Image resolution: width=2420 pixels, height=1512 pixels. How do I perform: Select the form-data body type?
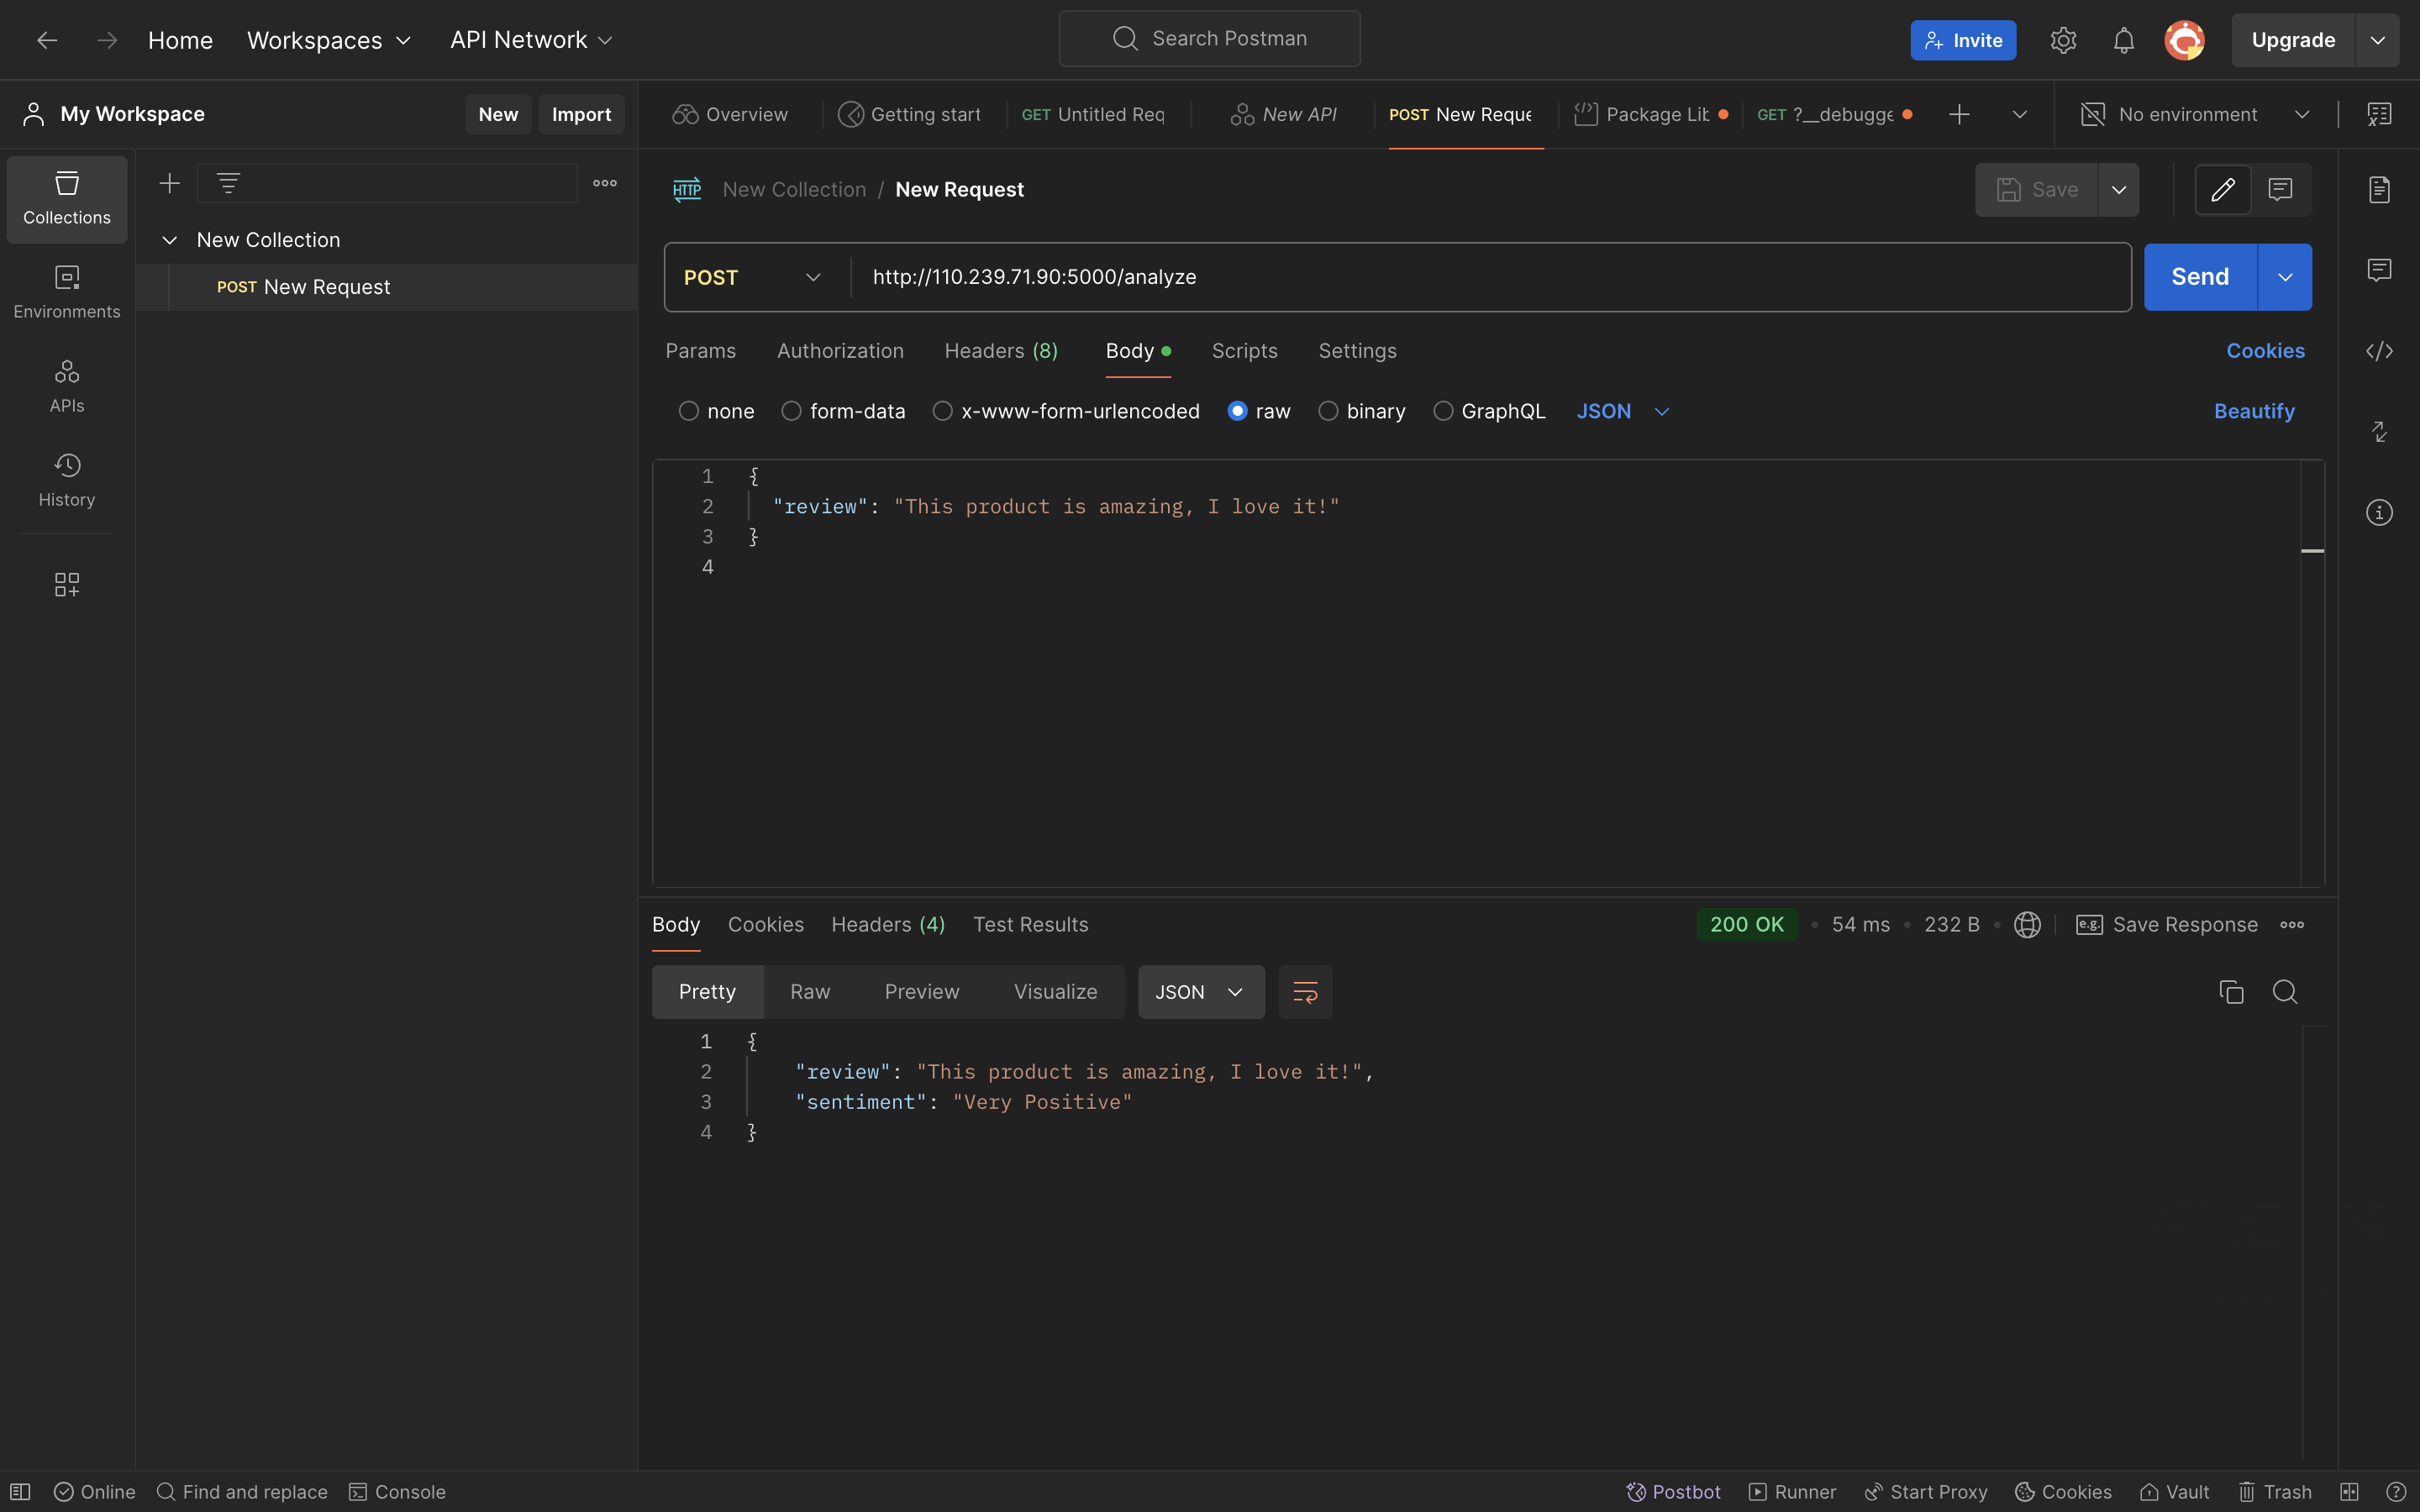coord(843,411)
